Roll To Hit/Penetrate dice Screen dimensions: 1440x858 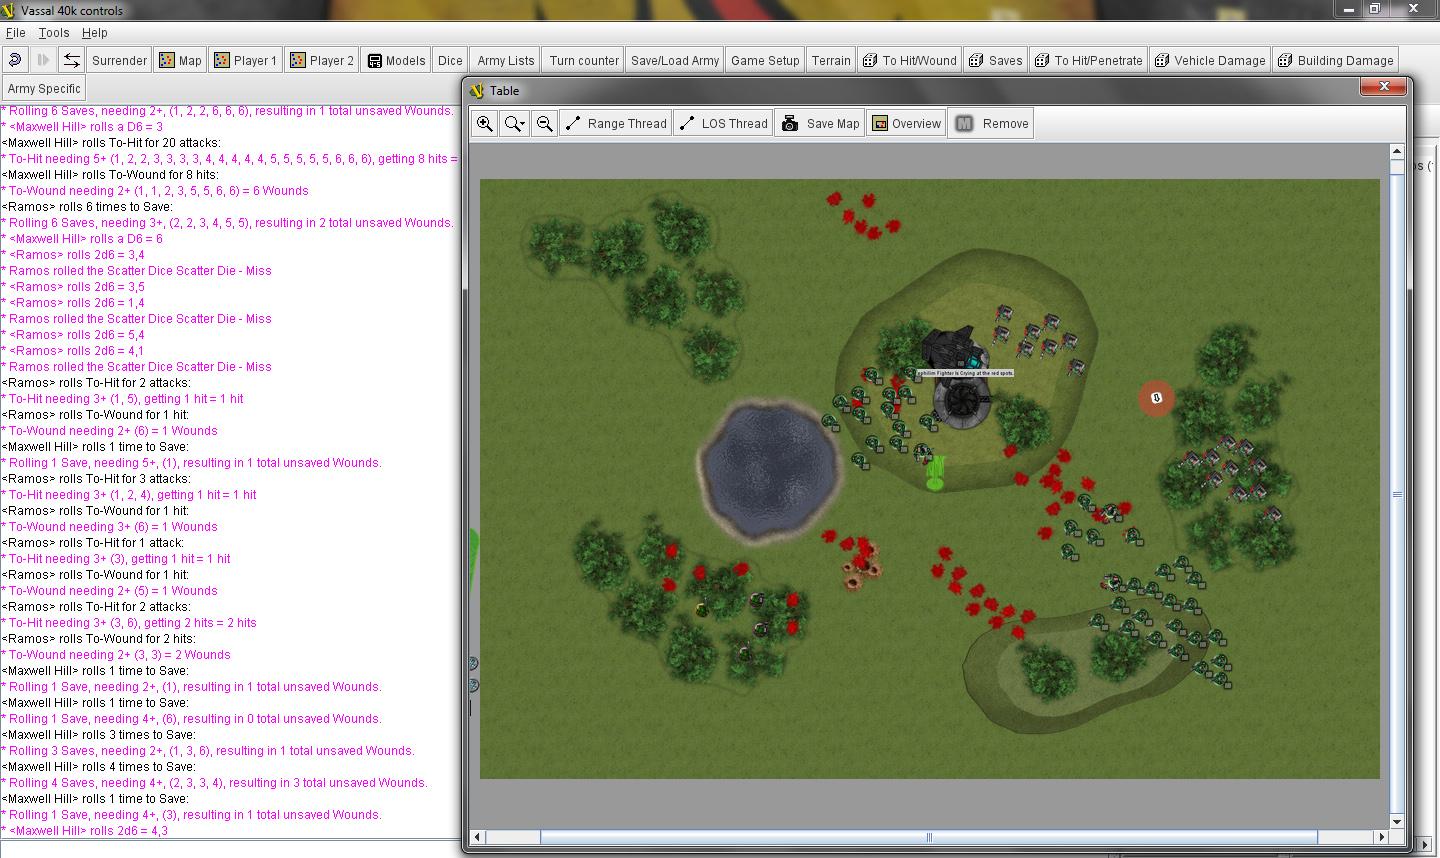1088,60
